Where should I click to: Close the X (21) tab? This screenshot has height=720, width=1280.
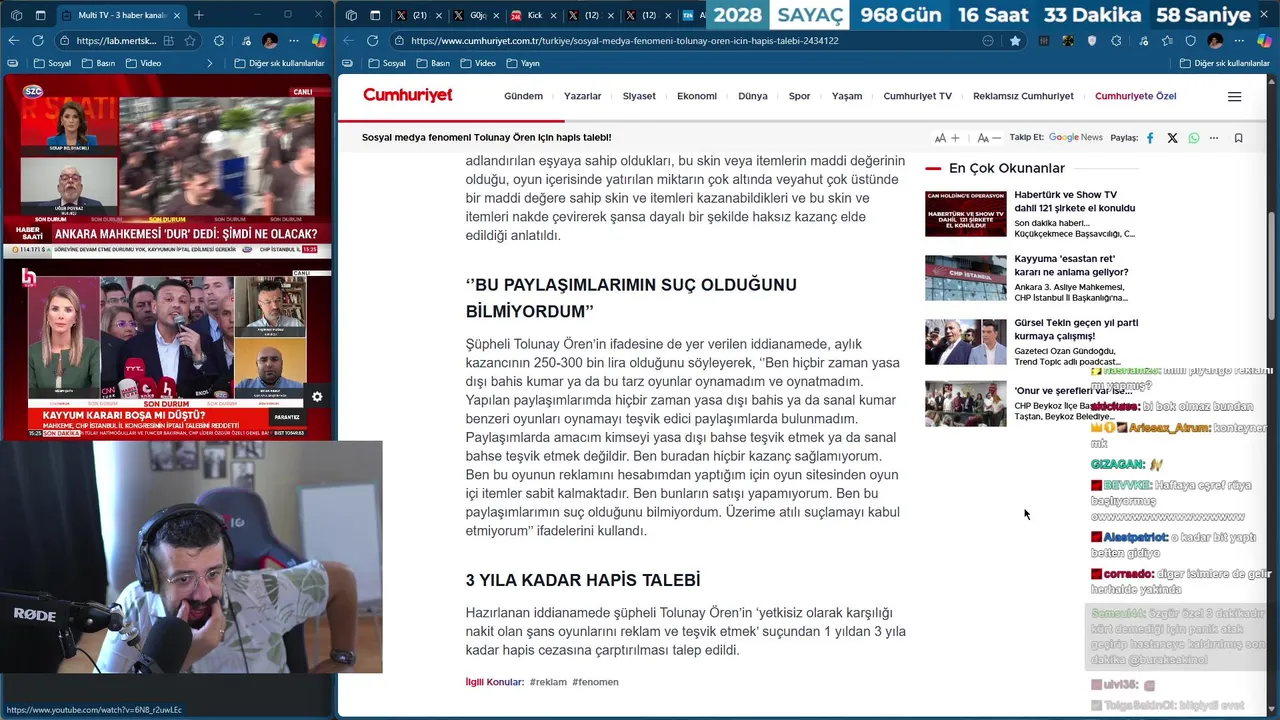(x=437, y=15)
